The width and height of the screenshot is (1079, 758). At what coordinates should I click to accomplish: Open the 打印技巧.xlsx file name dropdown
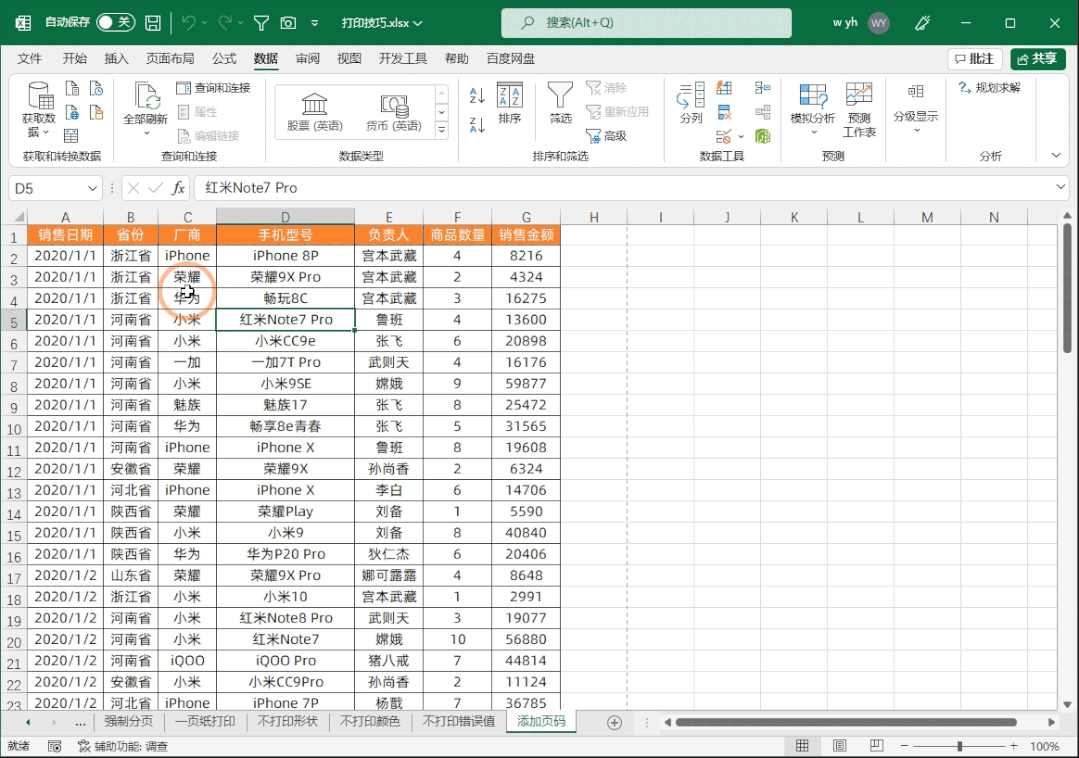point(382,23)
